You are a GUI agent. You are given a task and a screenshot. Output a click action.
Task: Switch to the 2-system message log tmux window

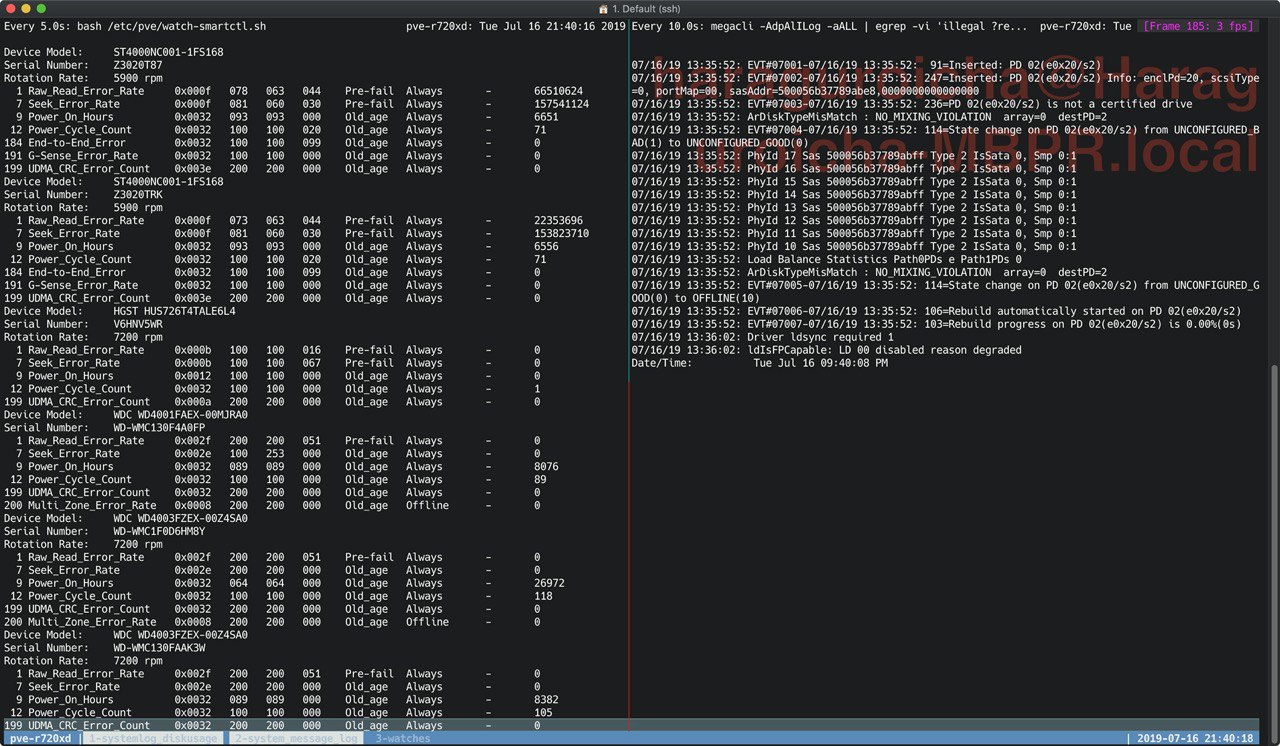point(296,739)
